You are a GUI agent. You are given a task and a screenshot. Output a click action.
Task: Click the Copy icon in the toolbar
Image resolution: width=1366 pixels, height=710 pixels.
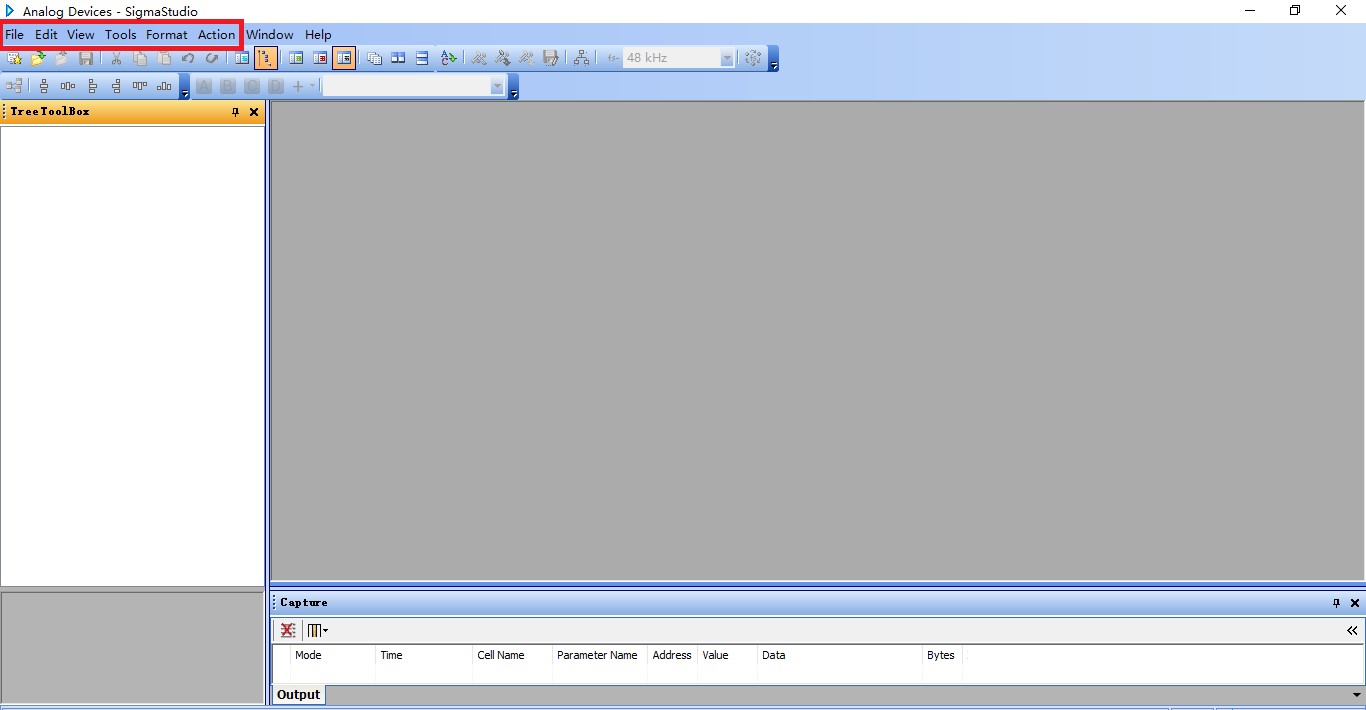coord(140,58)
